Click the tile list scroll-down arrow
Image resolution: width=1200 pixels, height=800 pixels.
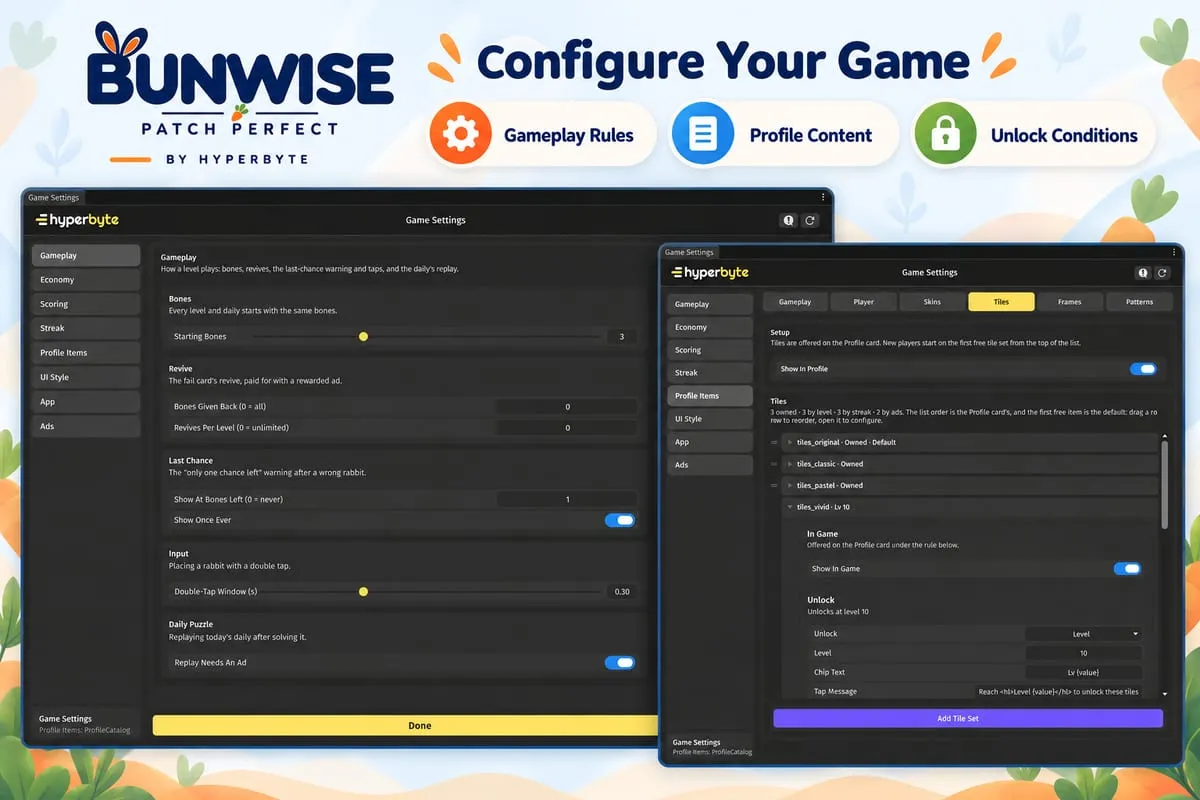pos(1164,693)
